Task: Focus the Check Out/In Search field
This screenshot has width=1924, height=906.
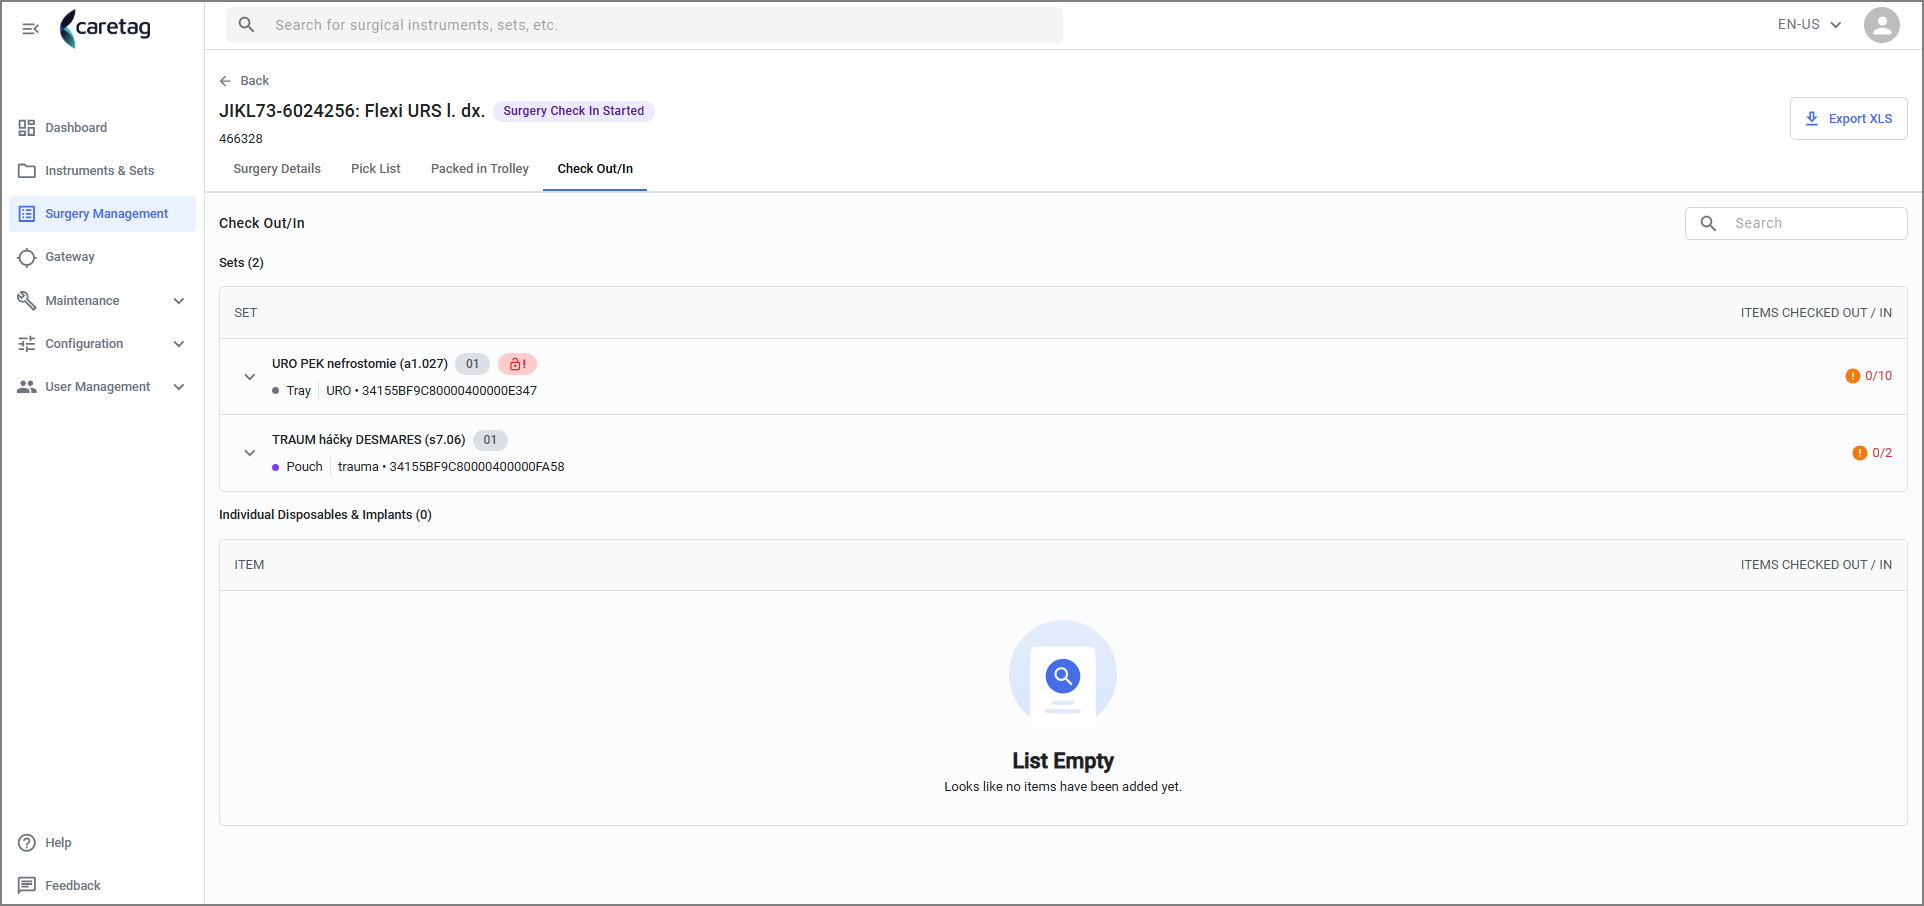Action: (1796, 223)
